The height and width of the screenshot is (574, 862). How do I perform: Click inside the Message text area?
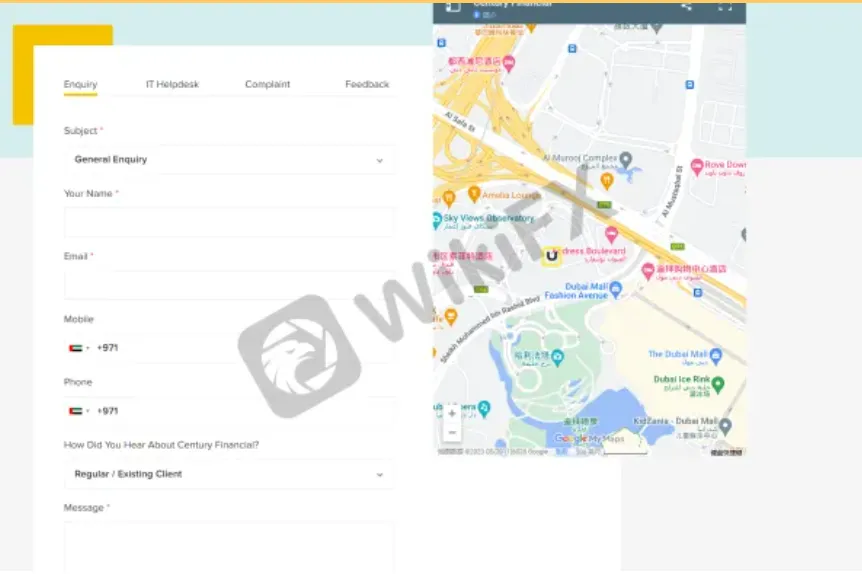(229, 547)
